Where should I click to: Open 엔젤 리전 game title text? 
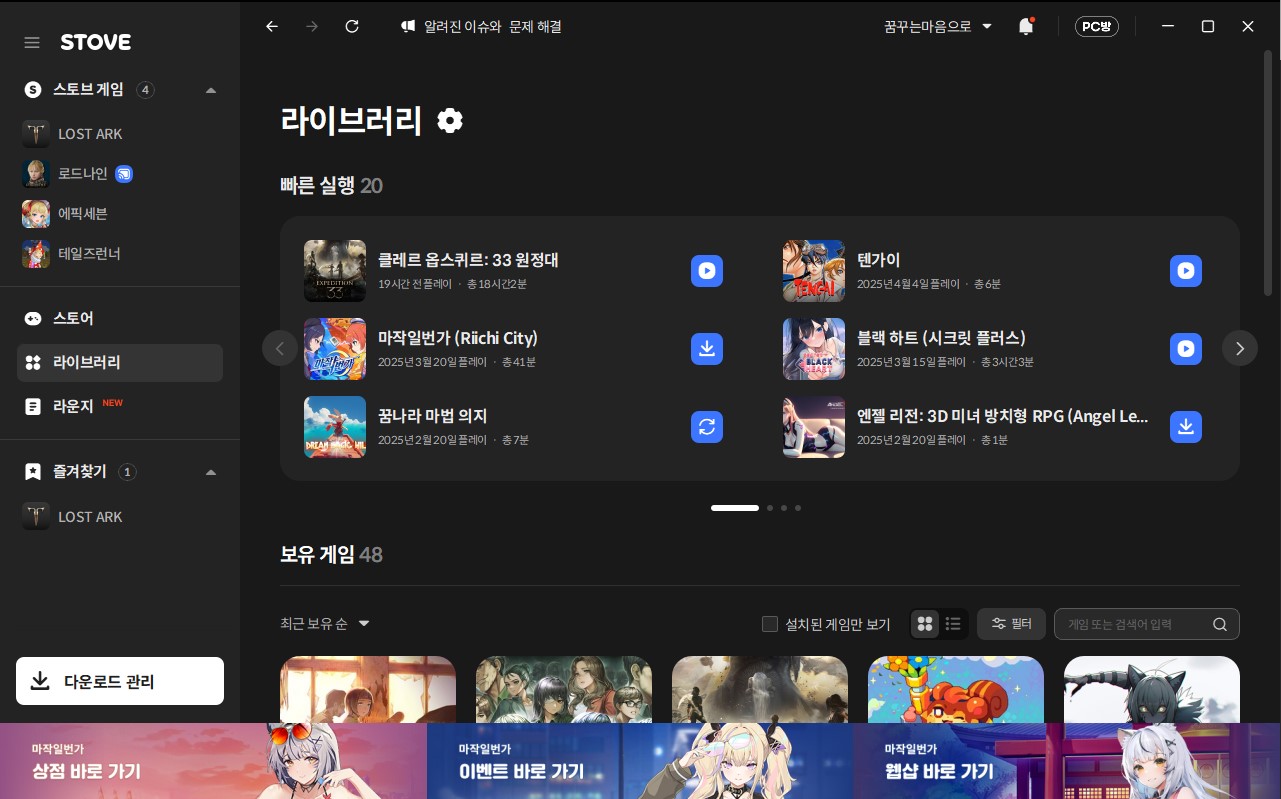pos(1003,416)
